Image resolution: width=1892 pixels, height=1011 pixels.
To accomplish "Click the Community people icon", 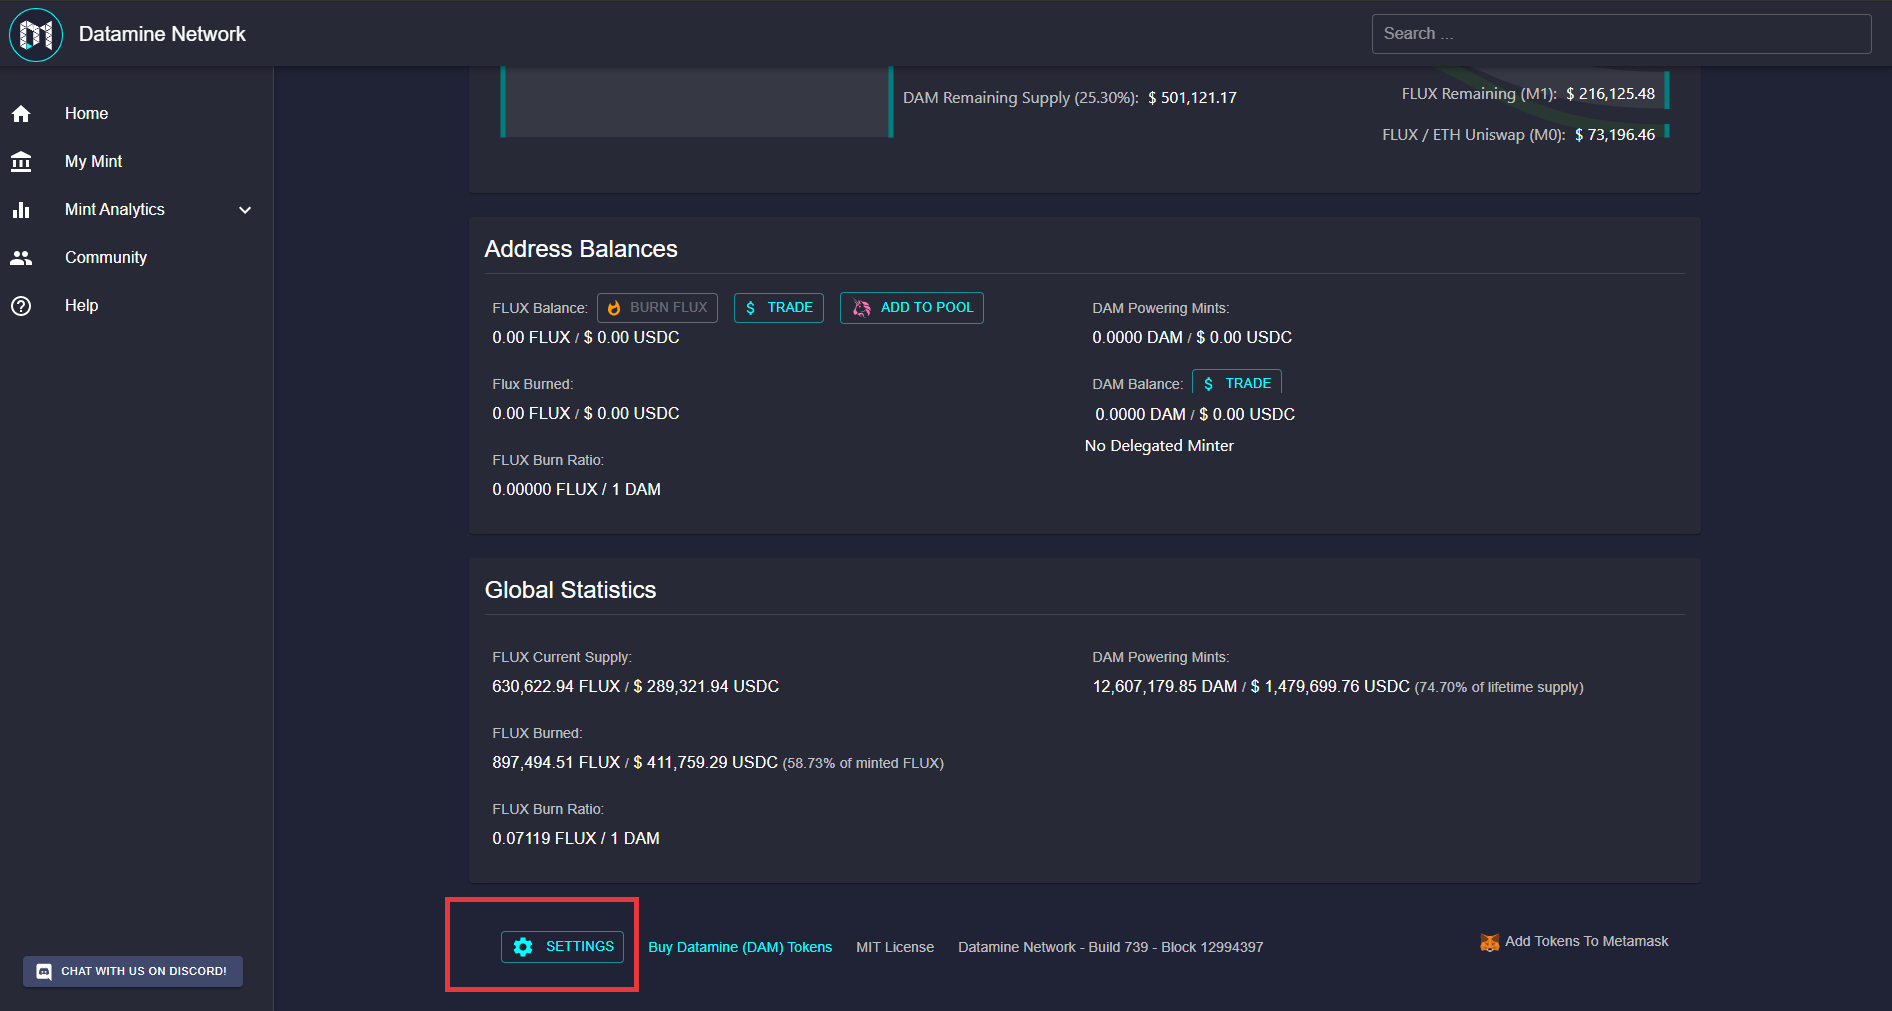I will pos(21,258).
